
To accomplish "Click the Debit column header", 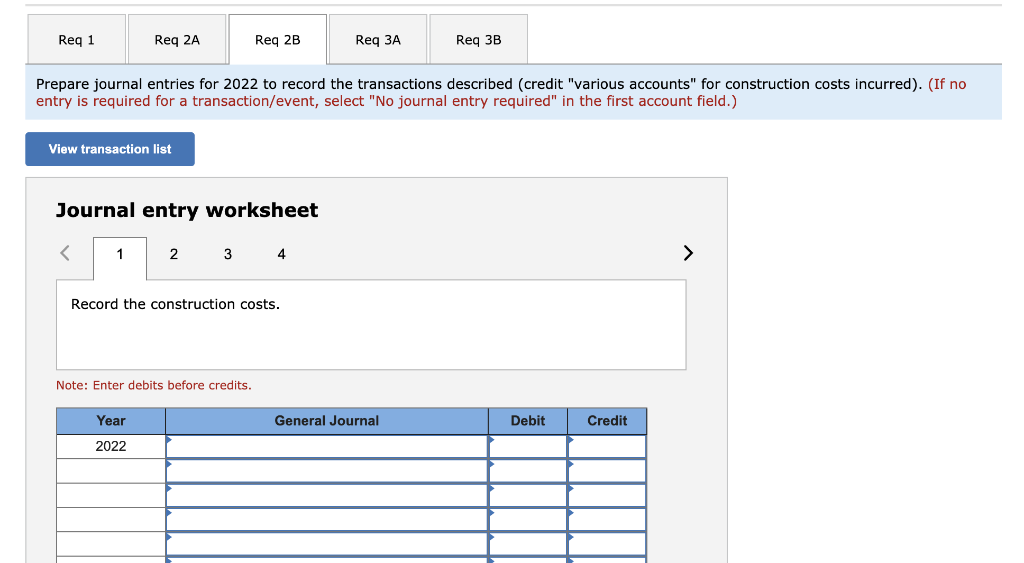I will [528, 421].
